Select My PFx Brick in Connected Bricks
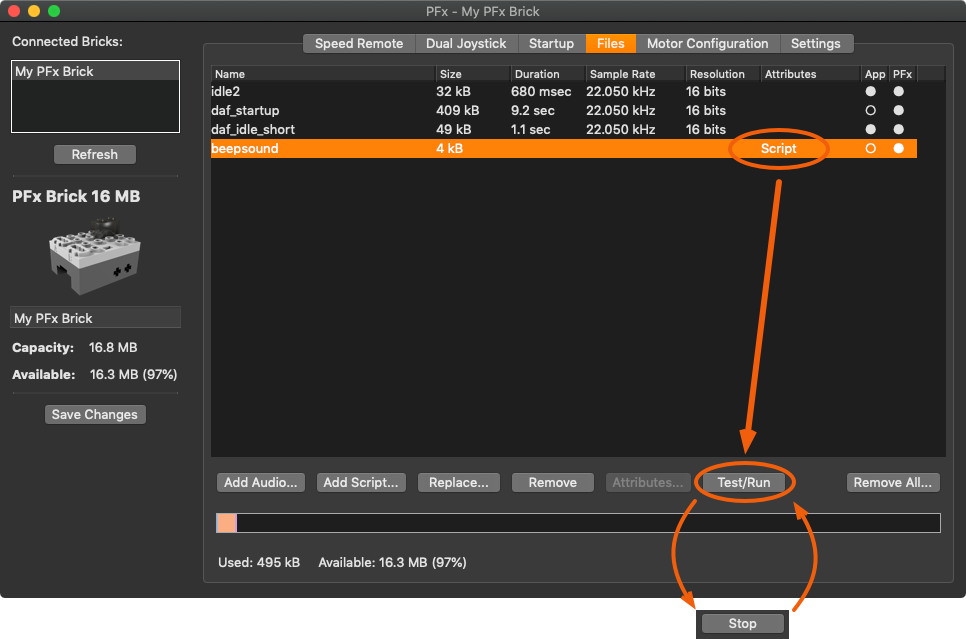966x639 pixels. point(95,71)
